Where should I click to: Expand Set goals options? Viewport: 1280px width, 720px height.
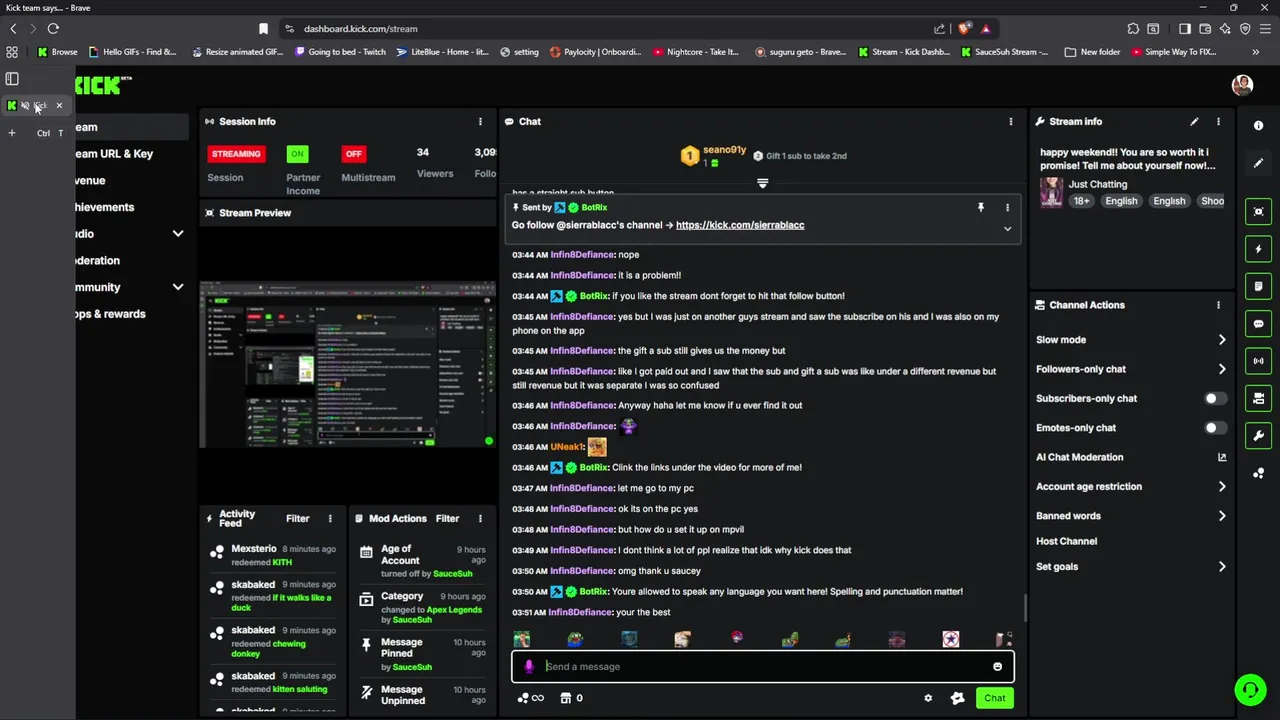tap(1222, 567)
